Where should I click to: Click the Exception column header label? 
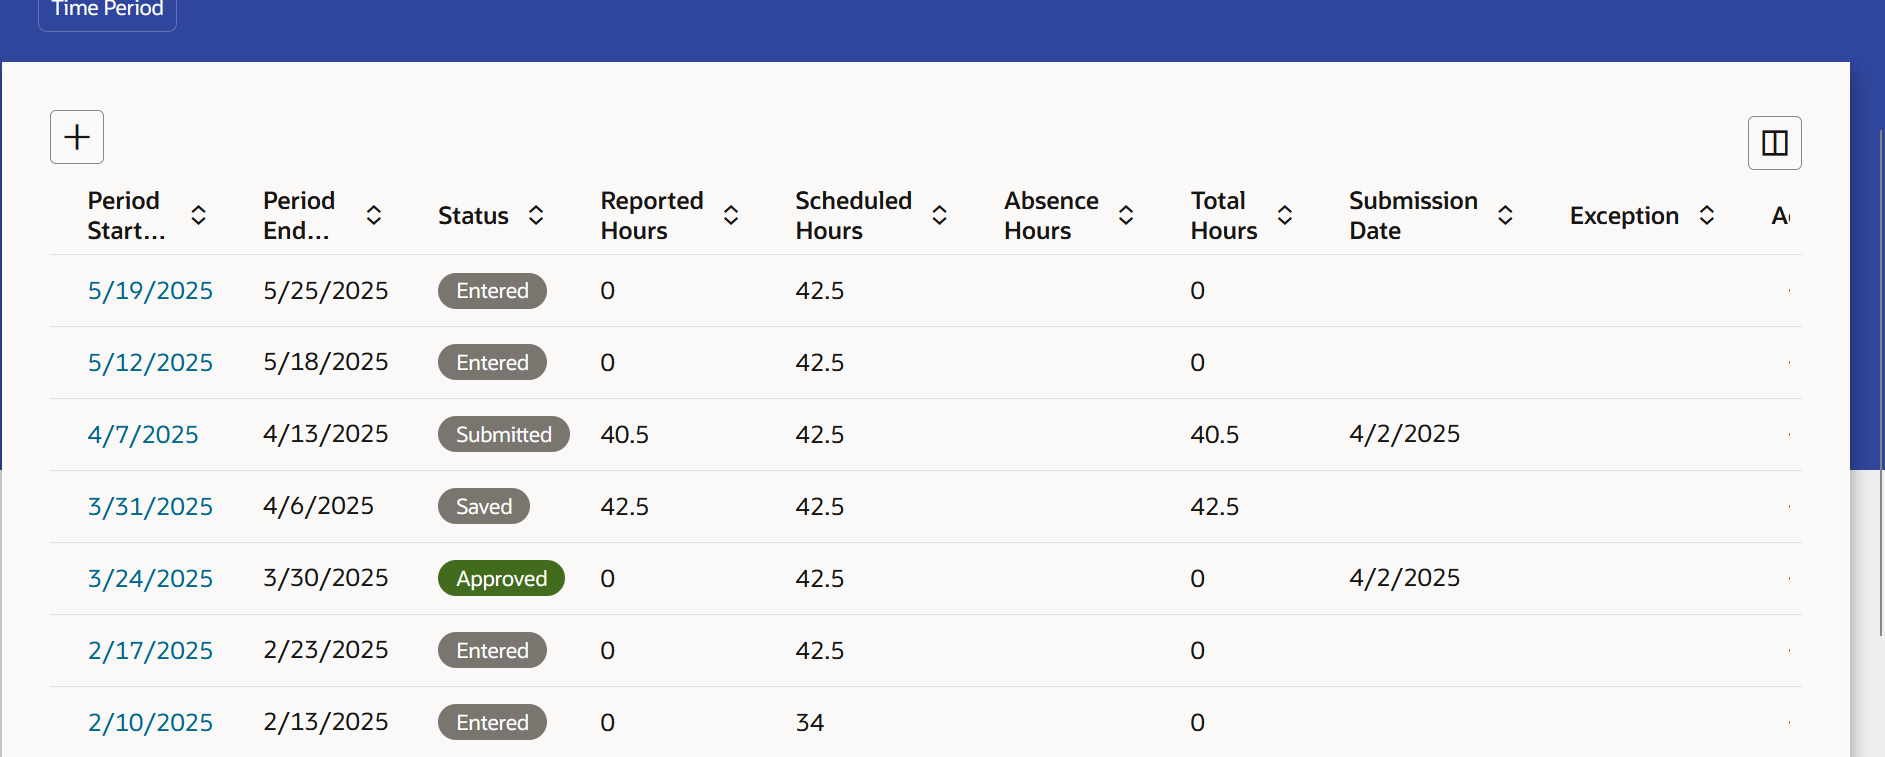(x=1624, y=216)
